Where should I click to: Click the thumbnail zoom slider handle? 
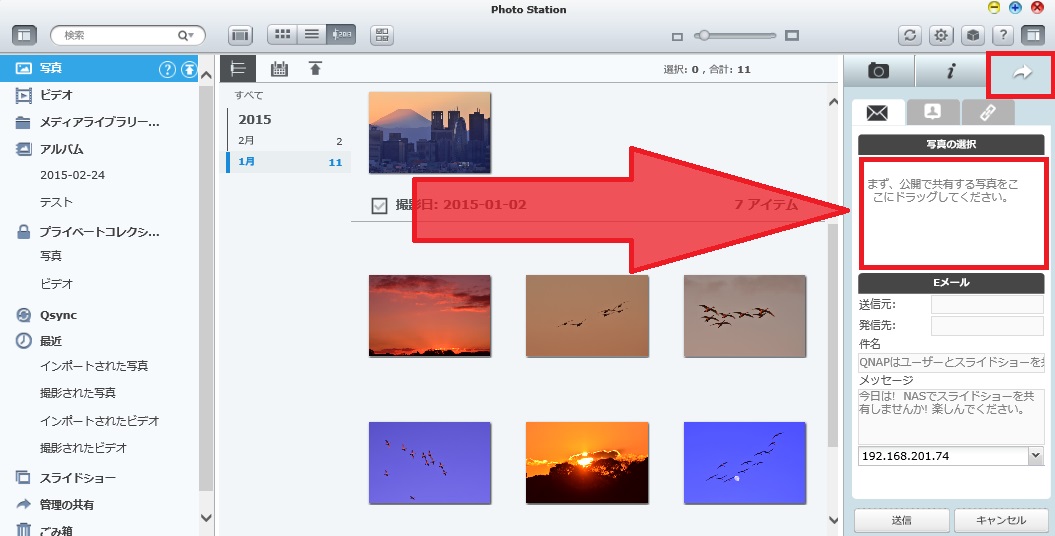tap(702, 36)
